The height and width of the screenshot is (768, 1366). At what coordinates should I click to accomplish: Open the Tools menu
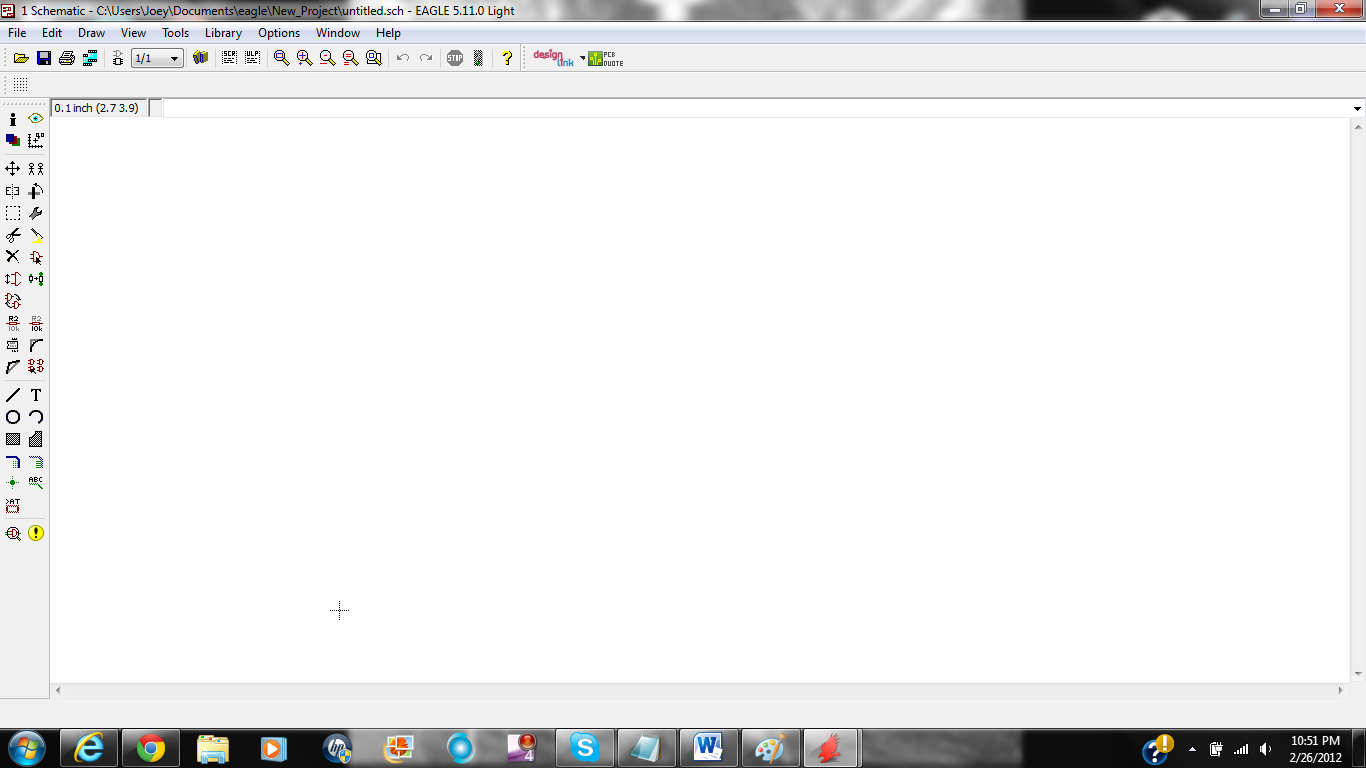[x=176, y=33]
